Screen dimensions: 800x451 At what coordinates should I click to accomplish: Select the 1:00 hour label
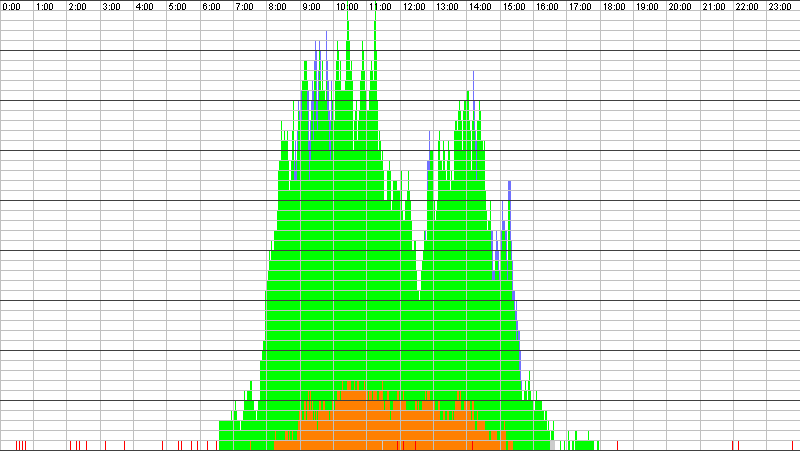(x=44, y=7)
